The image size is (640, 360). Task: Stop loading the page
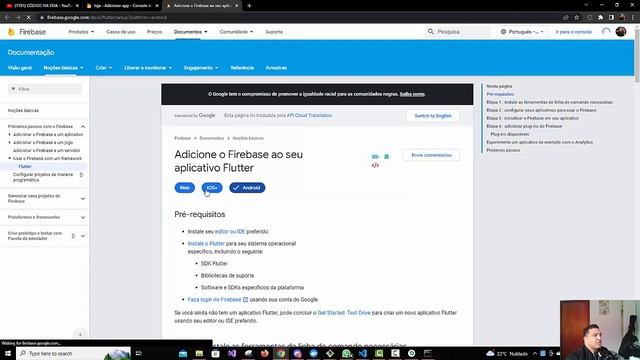(29, 18)
